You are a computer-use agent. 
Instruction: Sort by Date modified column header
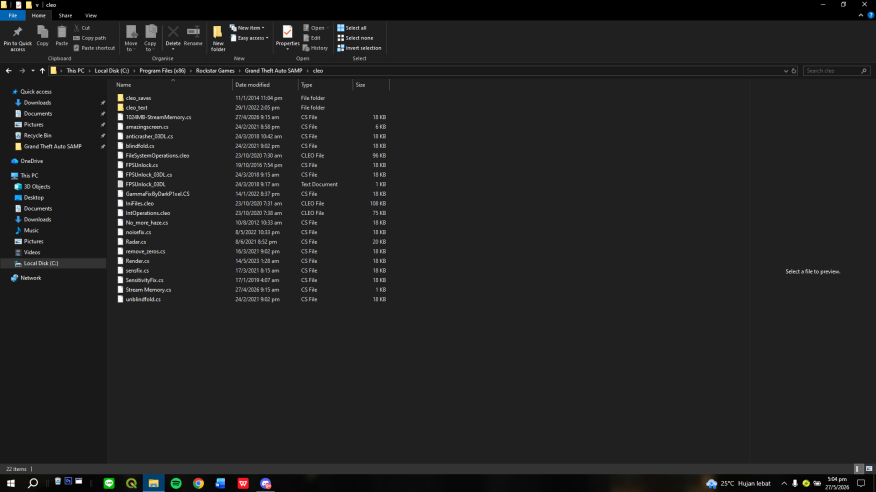265,85
